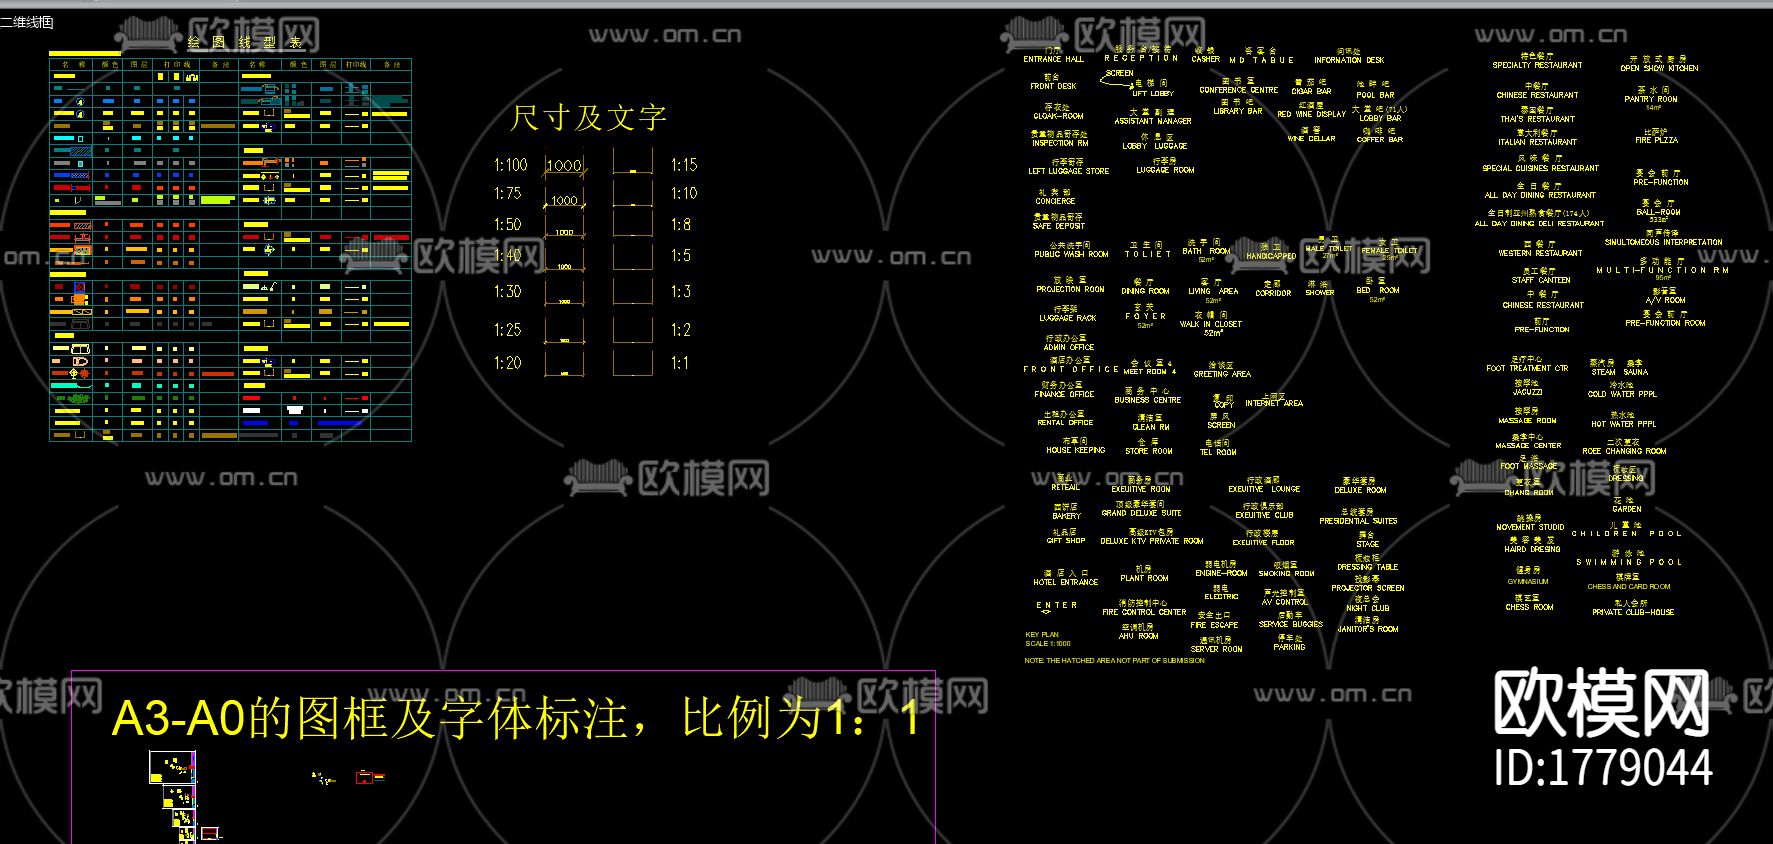
Task: Click the SIMULTANEOUS INTERPRETATION label
Action: click(1664, 242)
